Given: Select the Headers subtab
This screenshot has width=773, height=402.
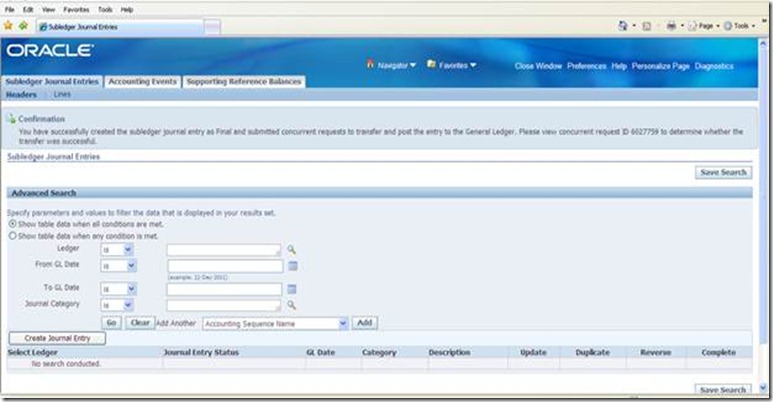Looking at the screenshot, I should click(21, 94).
